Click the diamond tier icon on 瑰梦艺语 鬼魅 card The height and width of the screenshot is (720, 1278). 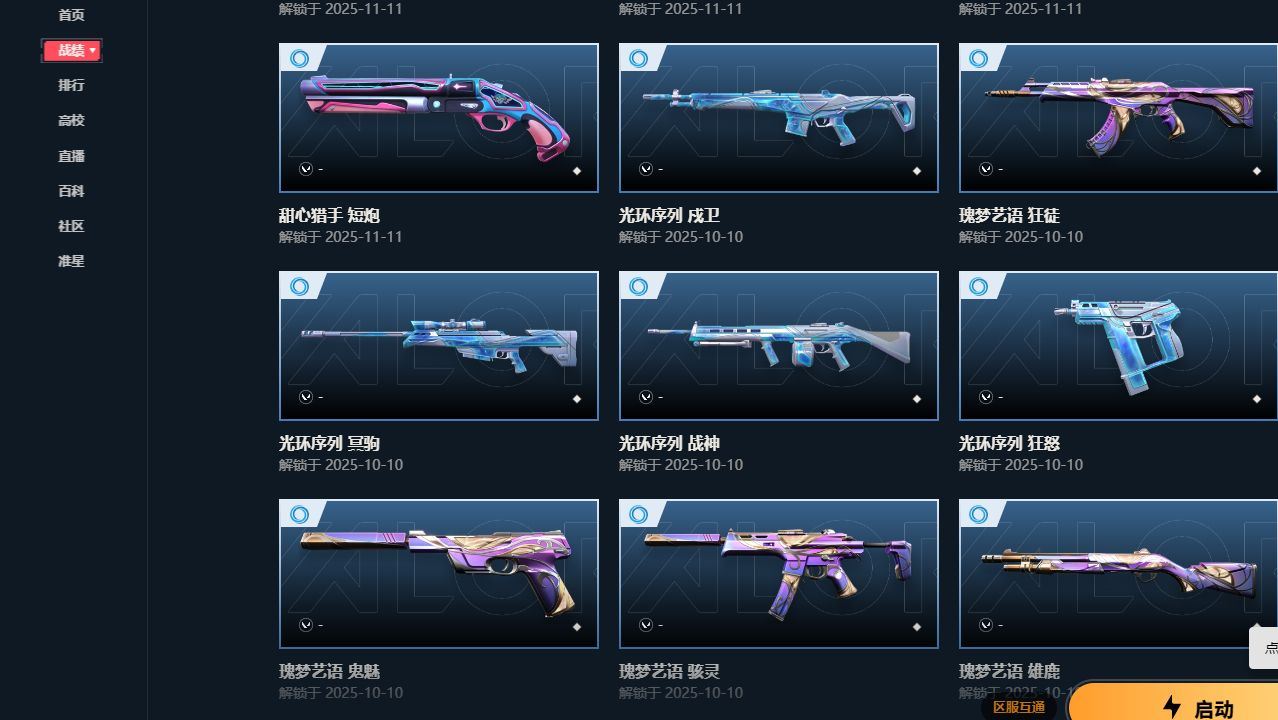tap(576, 627)
